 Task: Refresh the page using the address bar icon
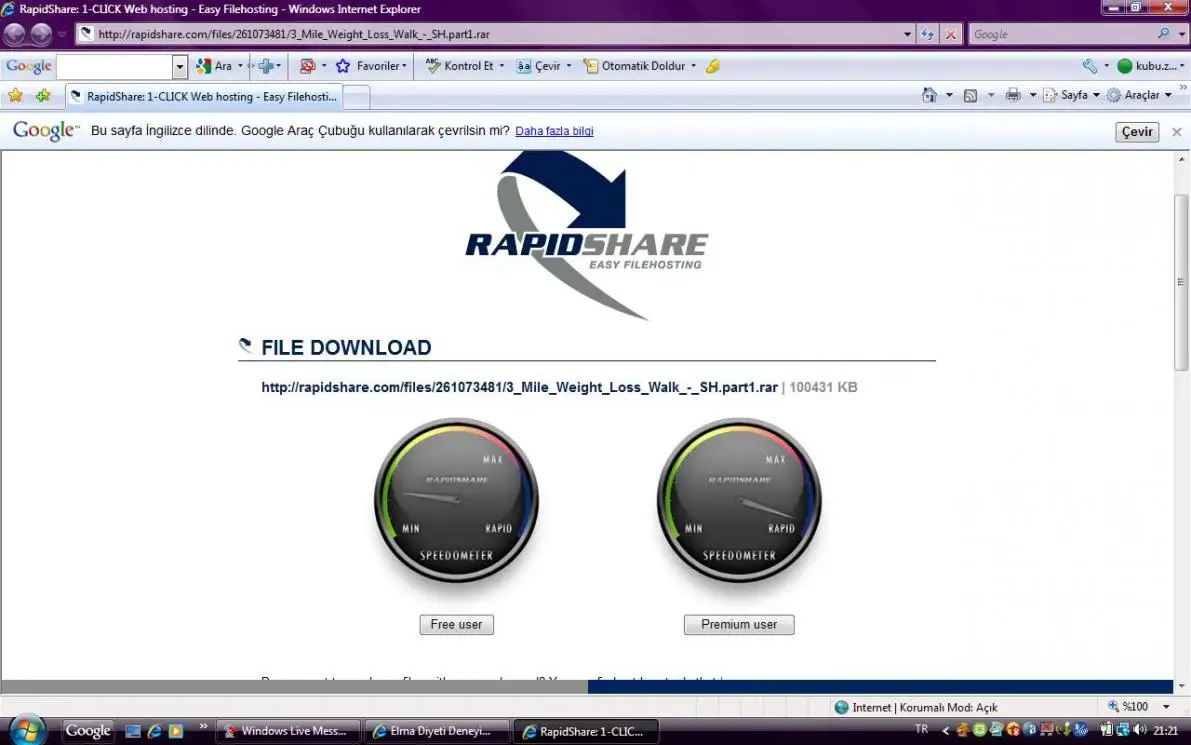[927, 34]
